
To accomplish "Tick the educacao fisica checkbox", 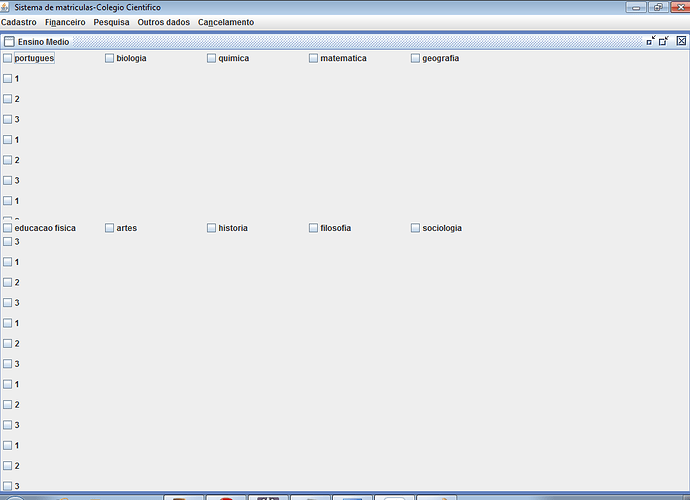I will [7, 228].
